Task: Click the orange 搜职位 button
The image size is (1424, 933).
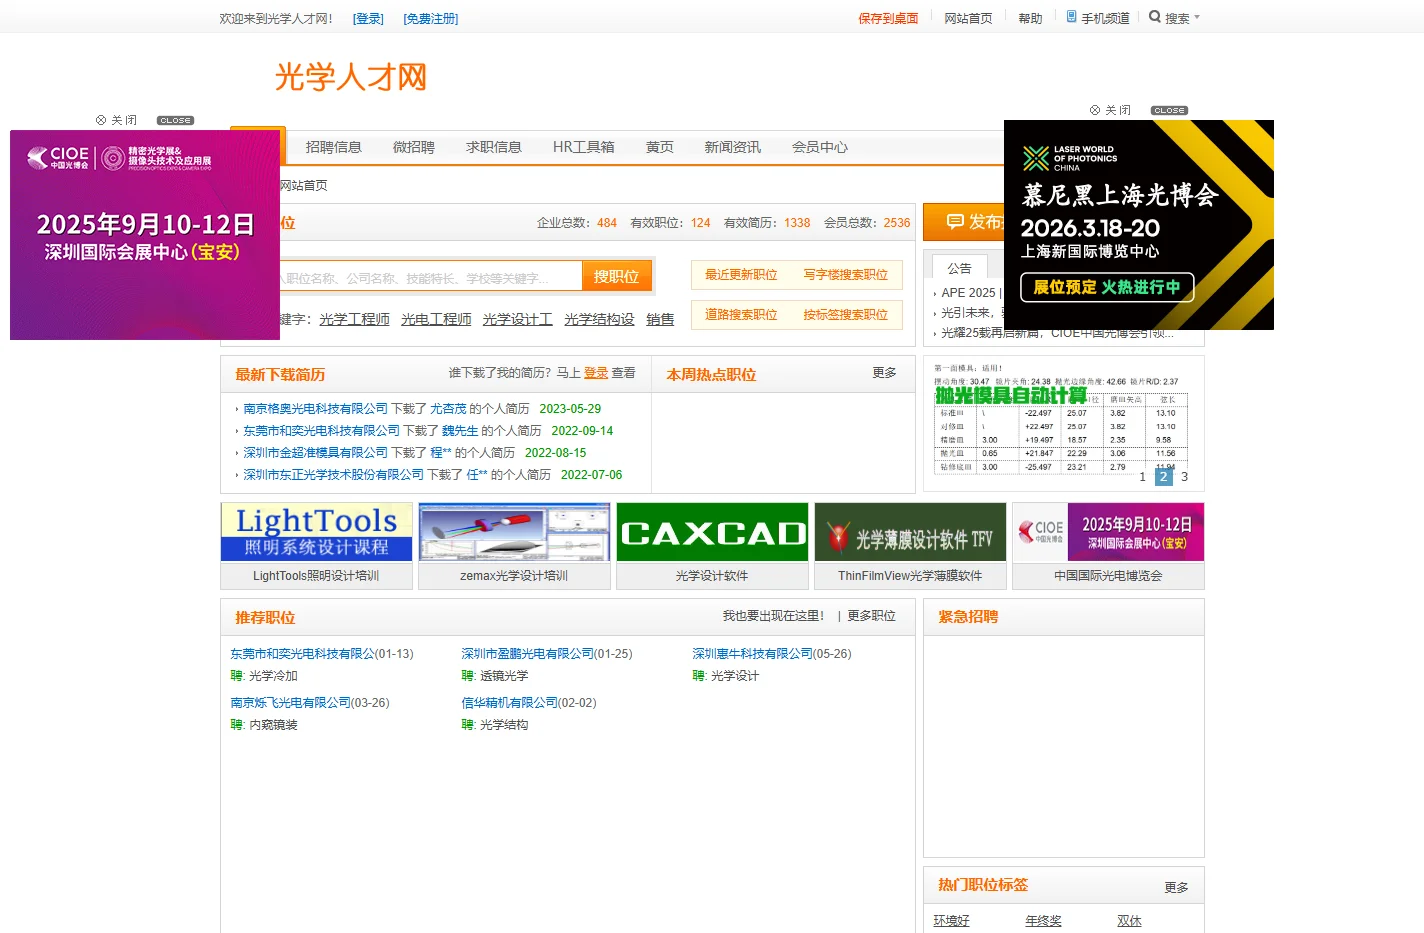Action: point(616,277)
